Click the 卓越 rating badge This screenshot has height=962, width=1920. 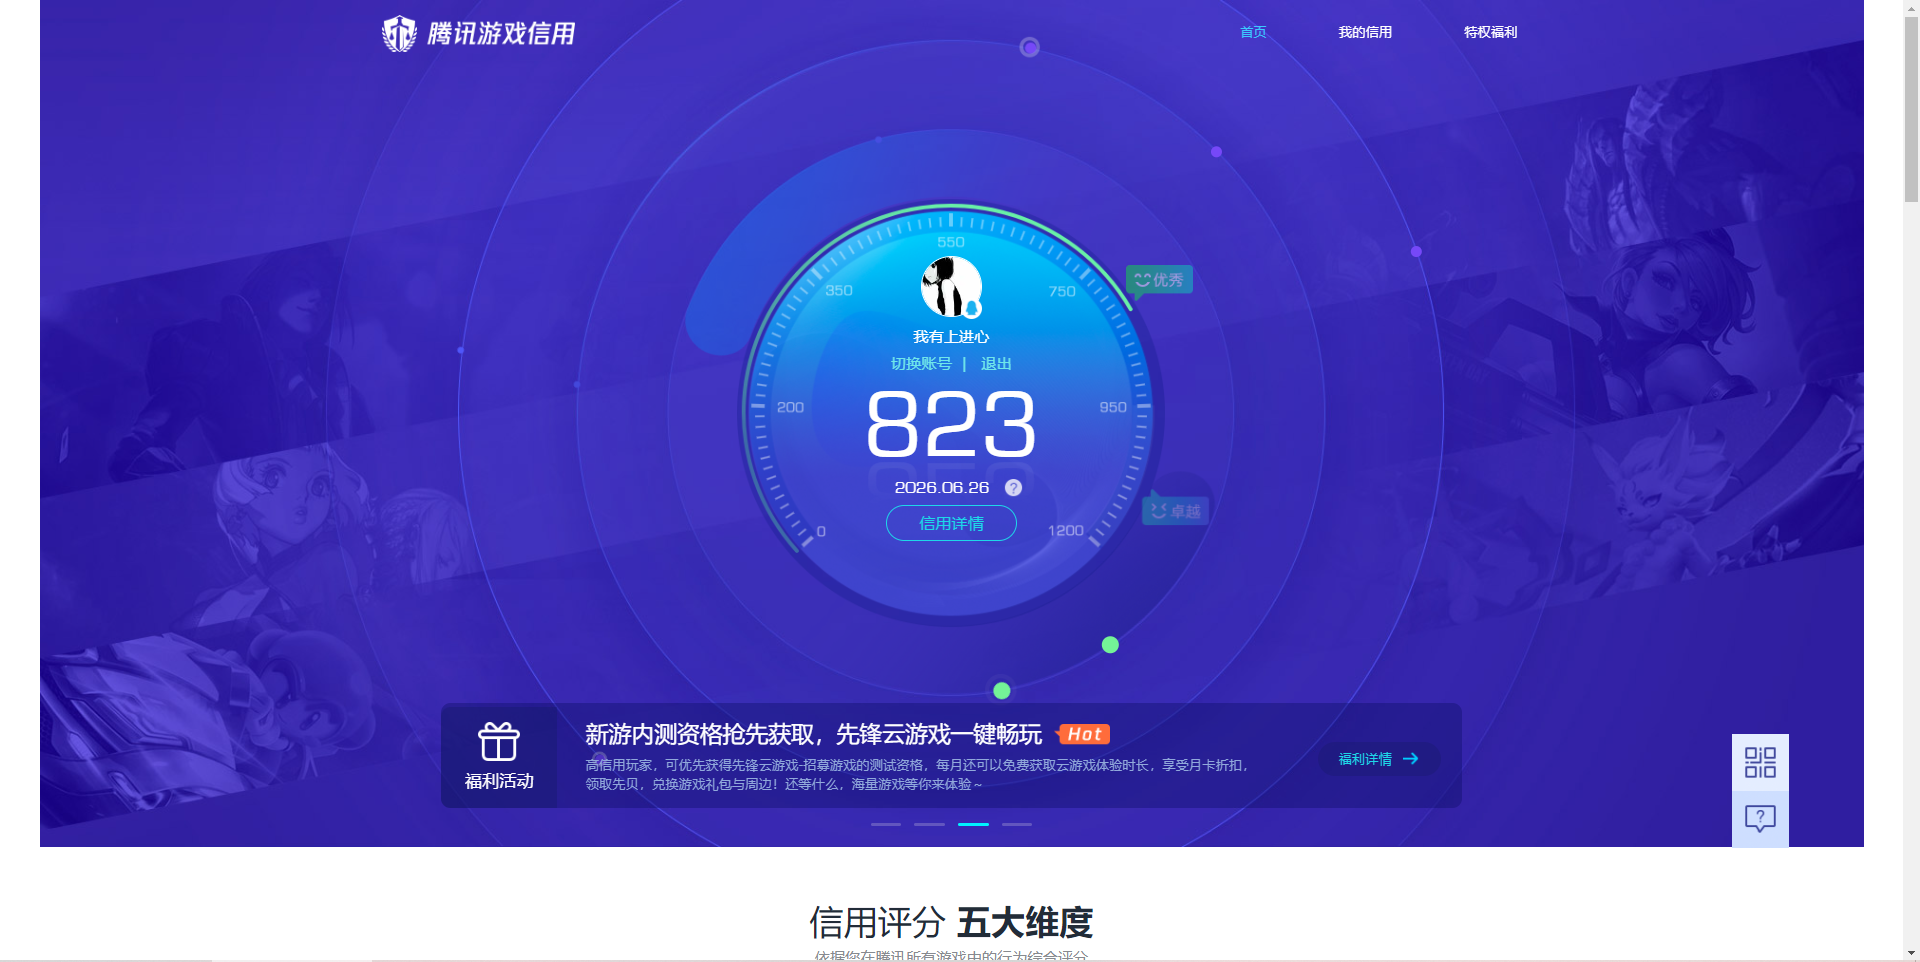point(1175,511)
